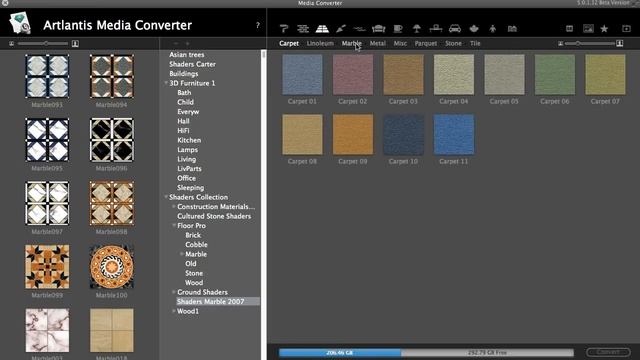Select the bench category icon
The image size is (640, 360).
coord(436,29)
